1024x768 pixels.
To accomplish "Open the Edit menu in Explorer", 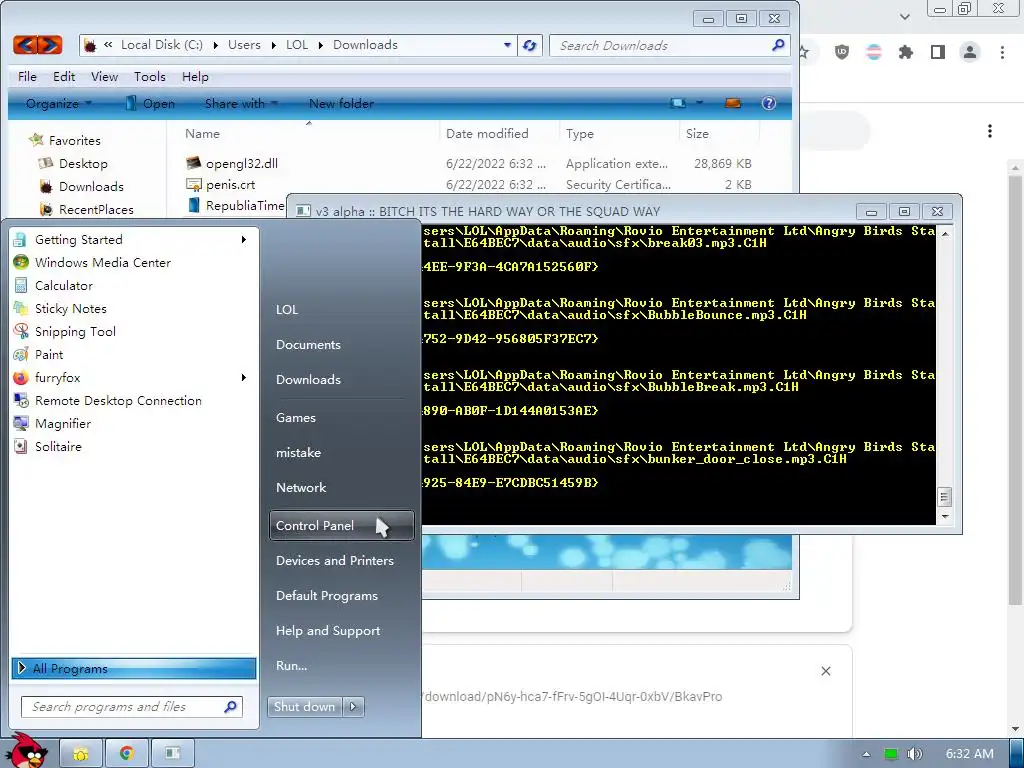I will point(64,76).
